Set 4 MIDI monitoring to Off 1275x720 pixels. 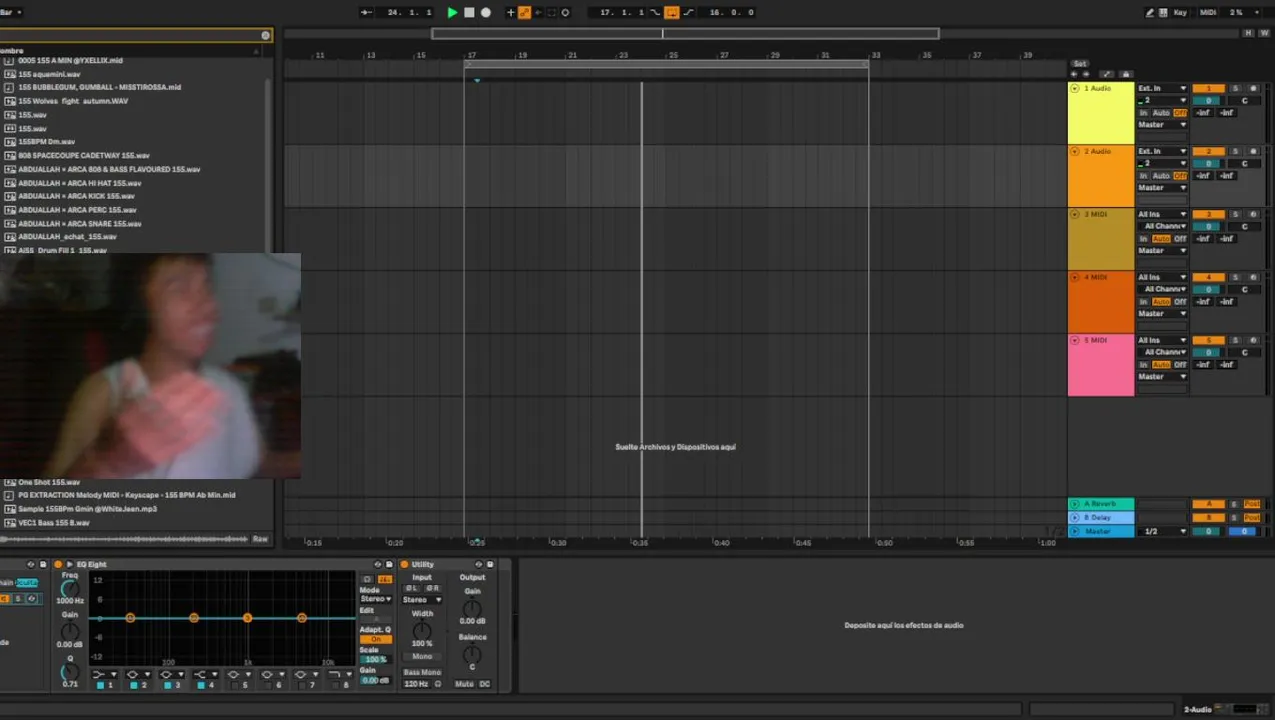click(x=1180, y=301)
